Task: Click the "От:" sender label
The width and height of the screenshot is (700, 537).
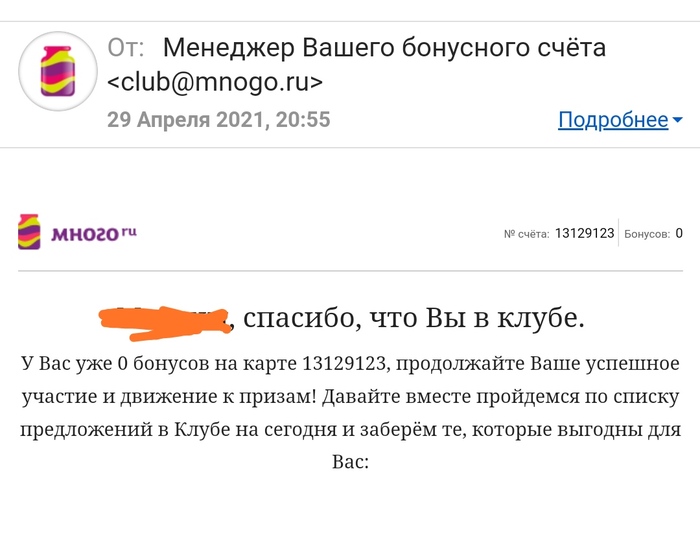Action: tap(126, 47)
